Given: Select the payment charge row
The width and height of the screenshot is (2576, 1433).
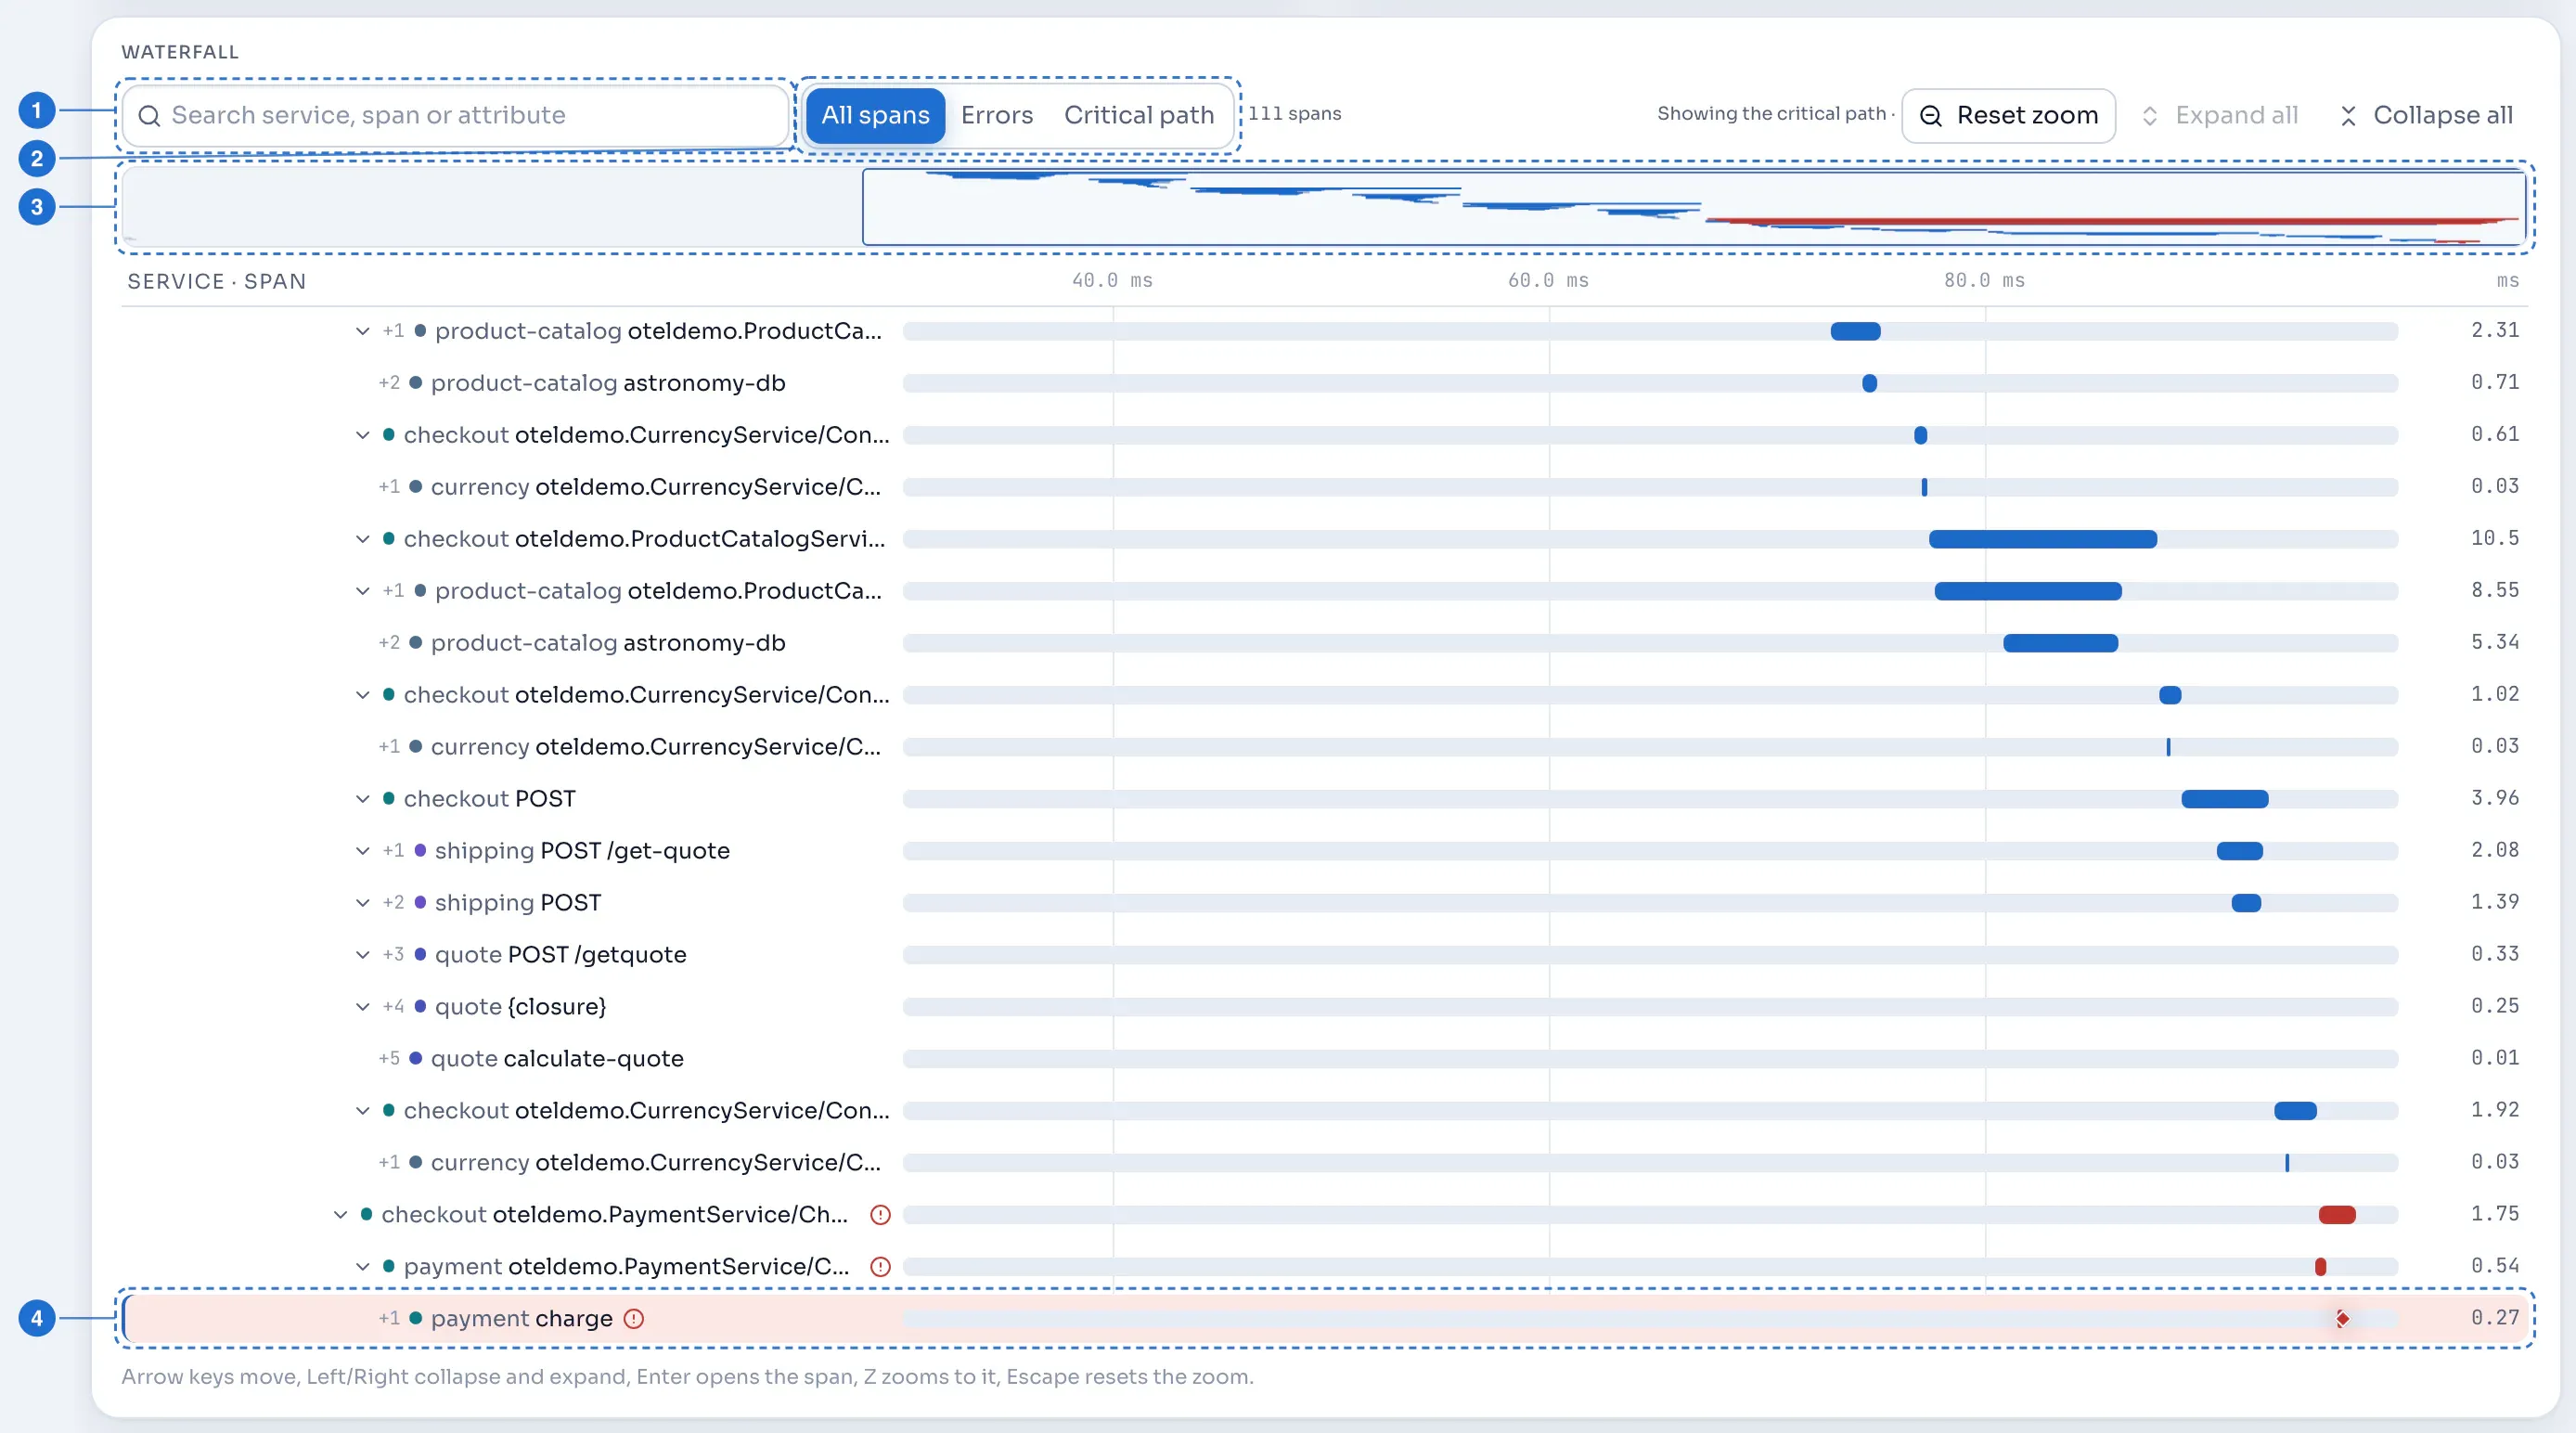Looking at the screenshot, I should (x=1325, y=1318).
